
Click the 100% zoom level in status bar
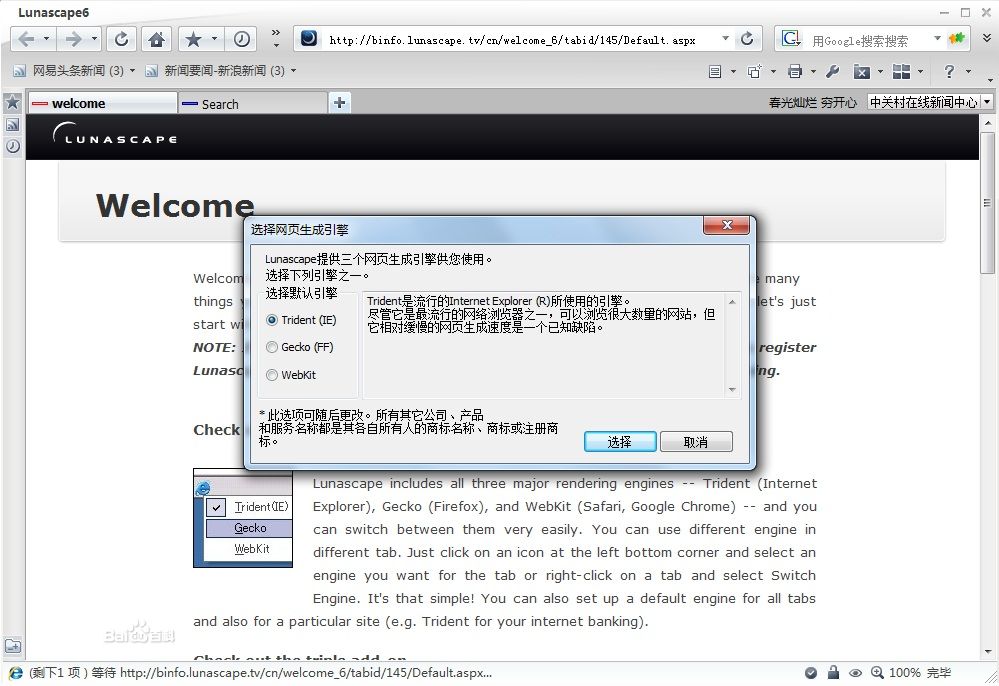[x=905, y=673]
